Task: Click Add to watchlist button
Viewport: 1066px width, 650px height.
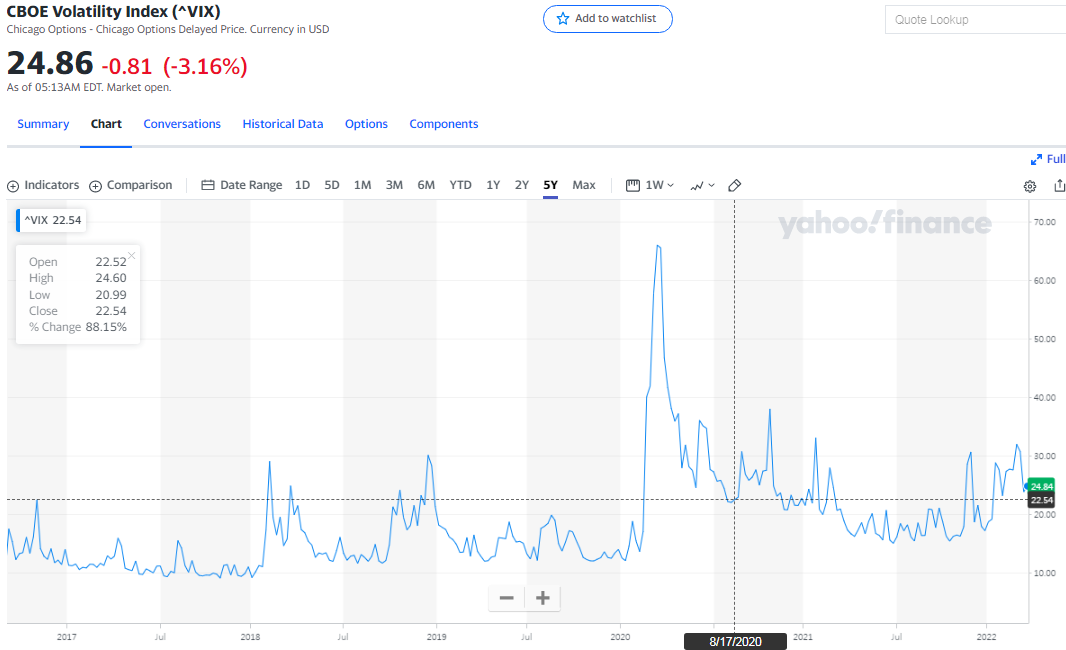Action: (x=608, y=19)
